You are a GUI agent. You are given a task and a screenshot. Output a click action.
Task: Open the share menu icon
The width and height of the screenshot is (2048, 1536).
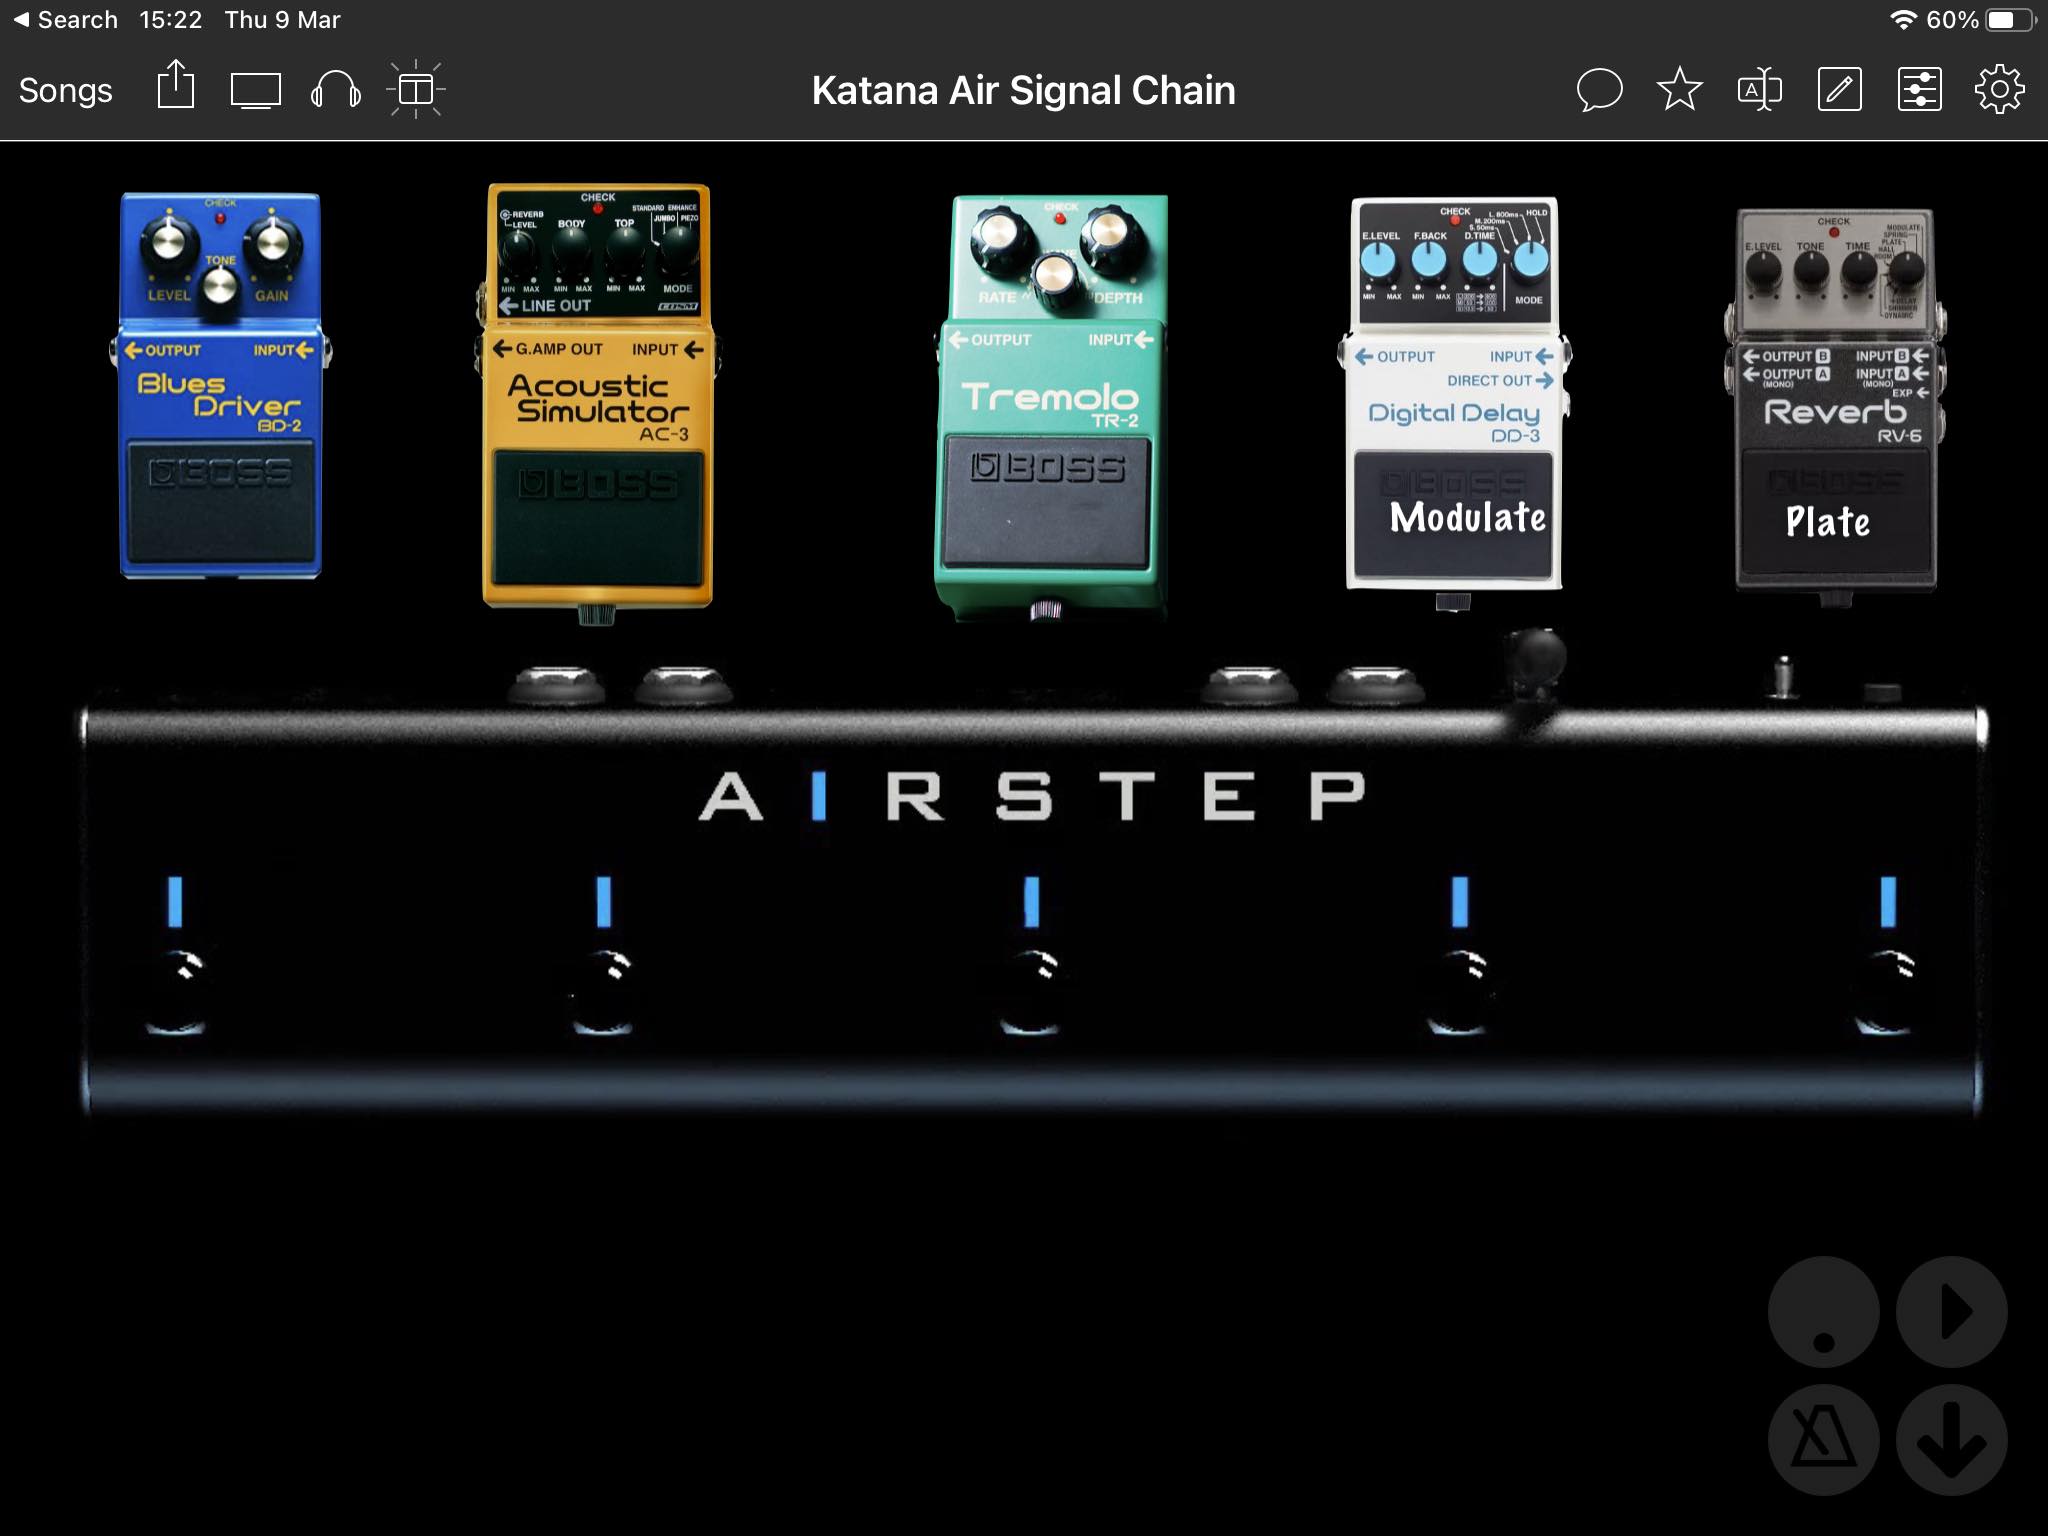coord(176,86)
